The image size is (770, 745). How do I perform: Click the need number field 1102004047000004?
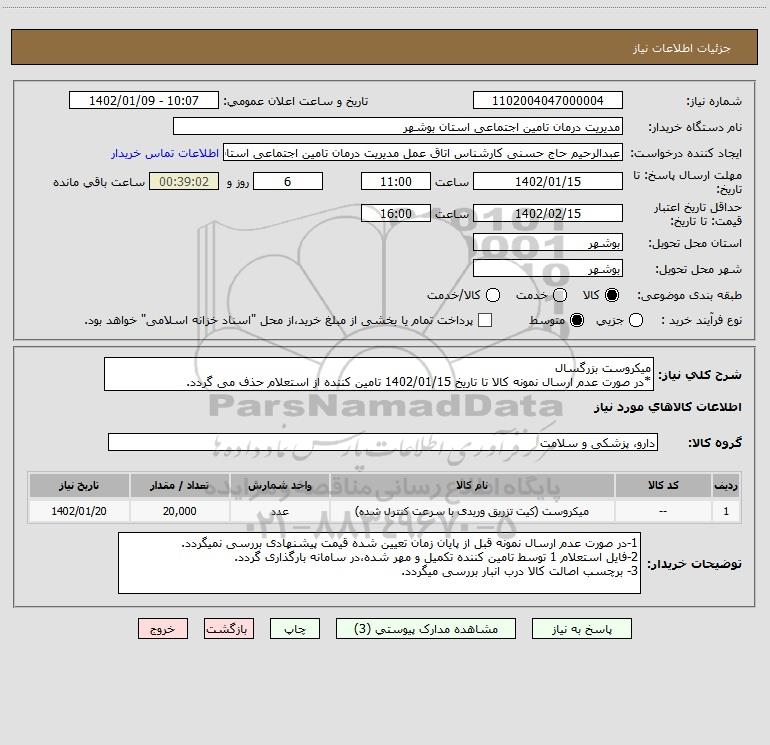548,101
